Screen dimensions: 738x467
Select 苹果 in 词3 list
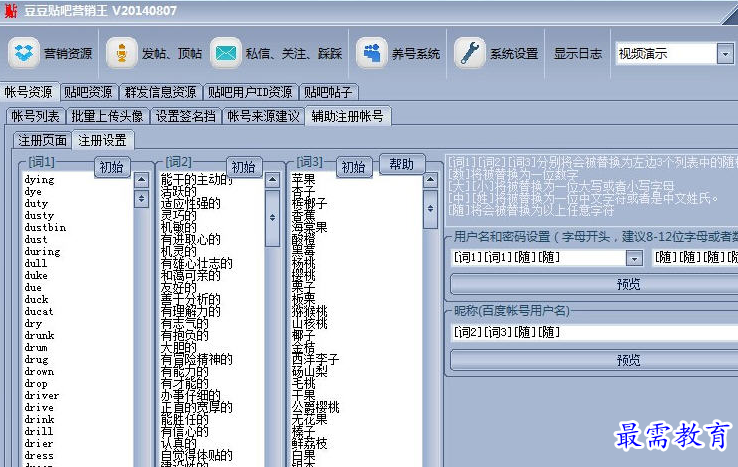pos(304,180)
